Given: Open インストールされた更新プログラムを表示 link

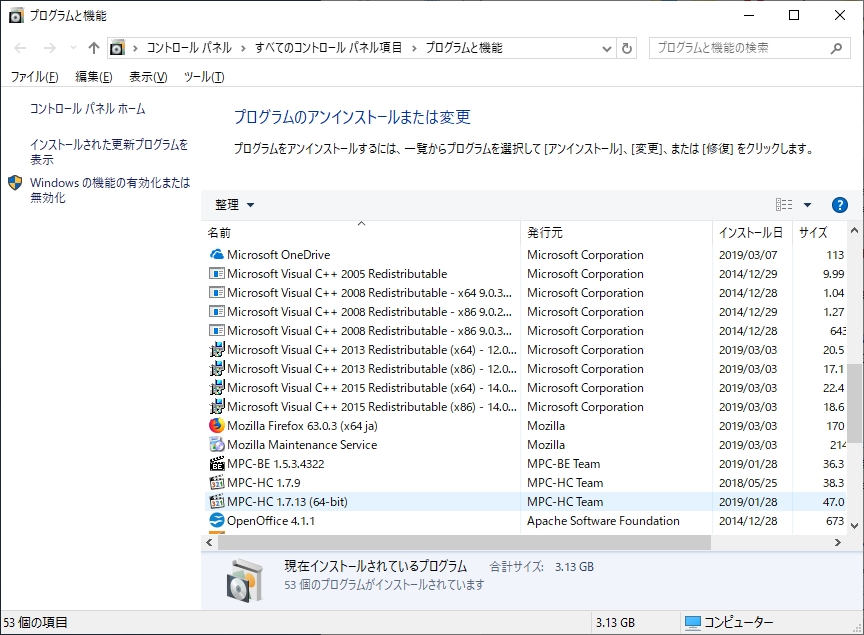Looking at the screenshot, I should [109, 152].
